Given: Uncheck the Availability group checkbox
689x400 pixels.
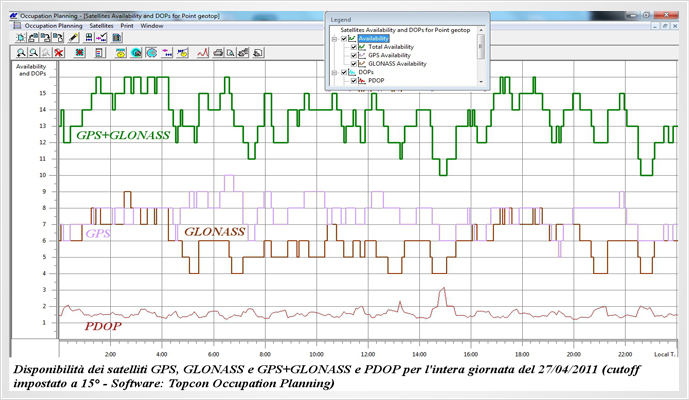Looking at the screenshot, I should (344, 39).
